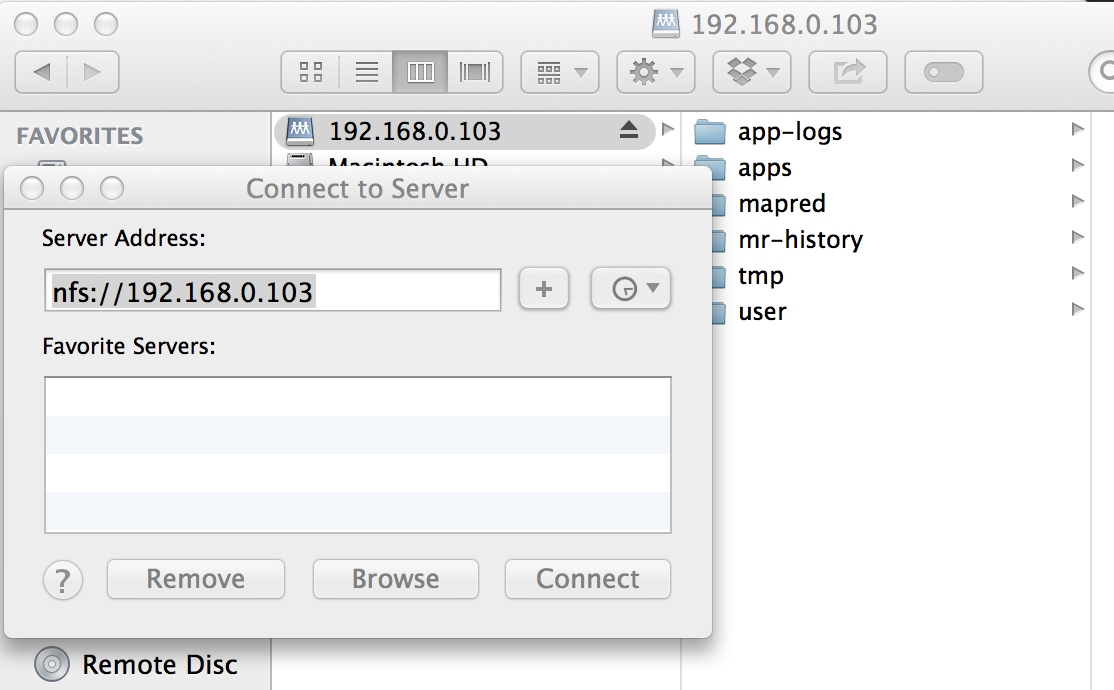Viewport: 1114px width, 690px height.
Task: Open the Dropbox toolbar menu
Action: pos(752,72)
